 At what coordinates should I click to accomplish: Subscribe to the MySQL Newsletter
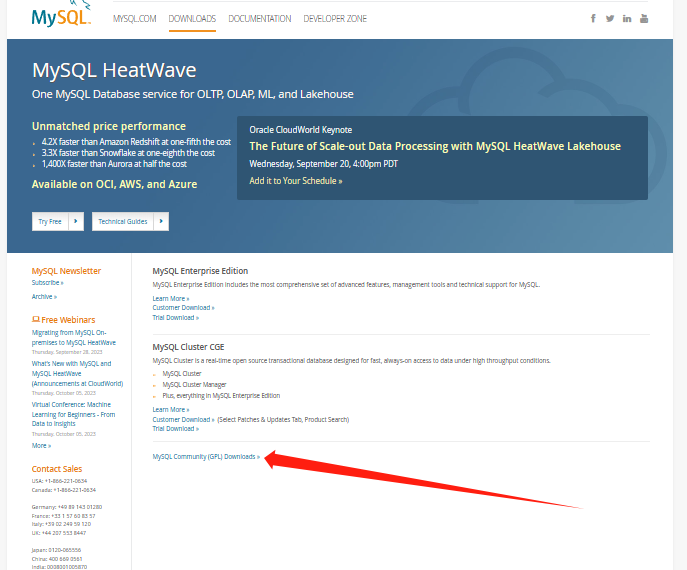pos(47,283)
